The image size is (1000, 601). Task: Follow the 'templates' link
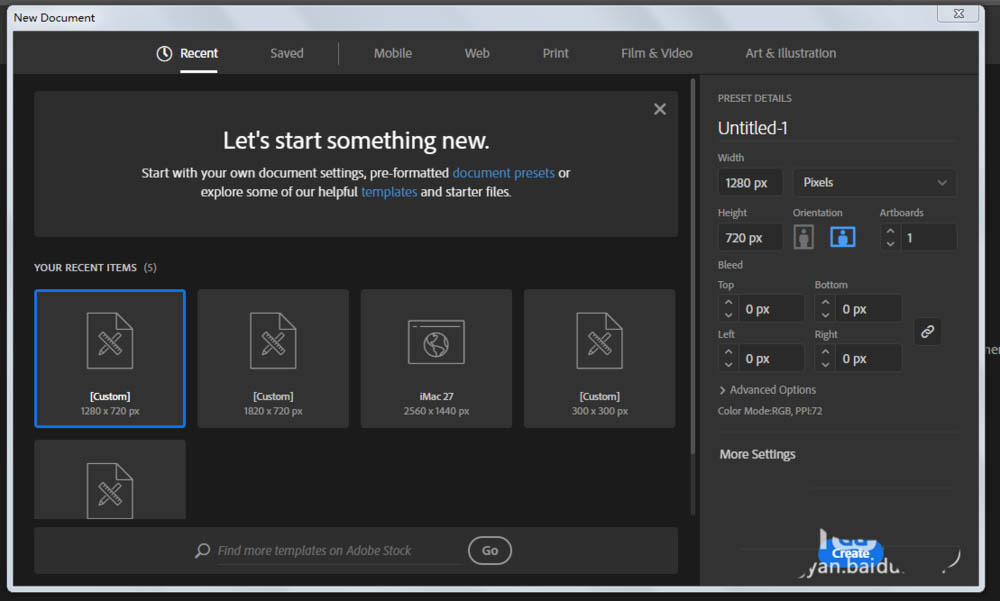click(389, 192)
